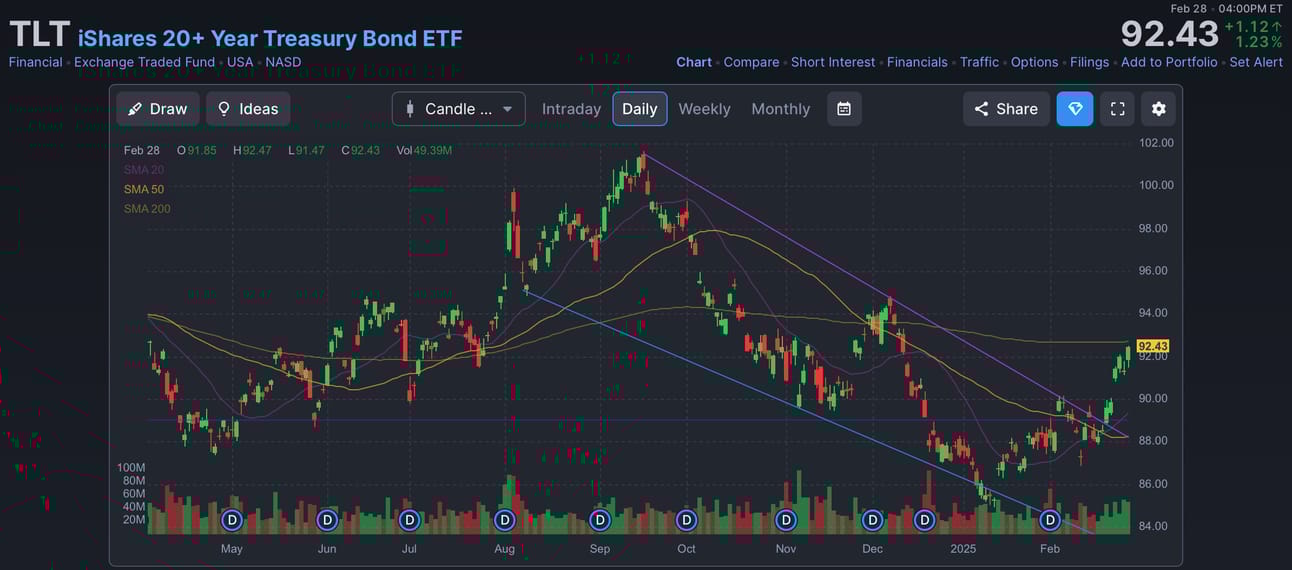Open the Financial sector link
Image resolution: width=1292 pixels, height=570 pixels.
pyautogui.click(x=35, y=62)
